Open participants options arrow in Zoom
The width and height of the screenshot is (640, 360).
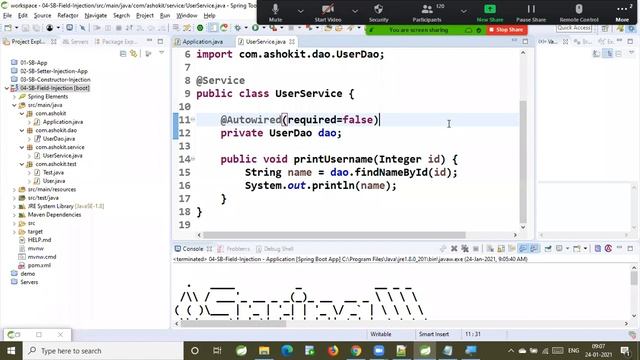point(464,11)
